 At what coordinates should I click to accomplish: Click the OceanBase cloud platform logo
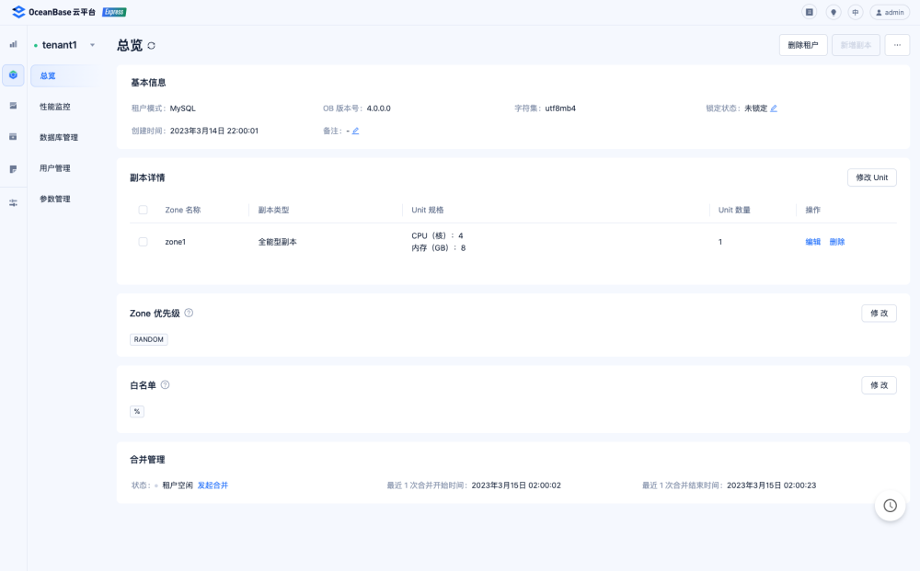(x=53, y=12)
